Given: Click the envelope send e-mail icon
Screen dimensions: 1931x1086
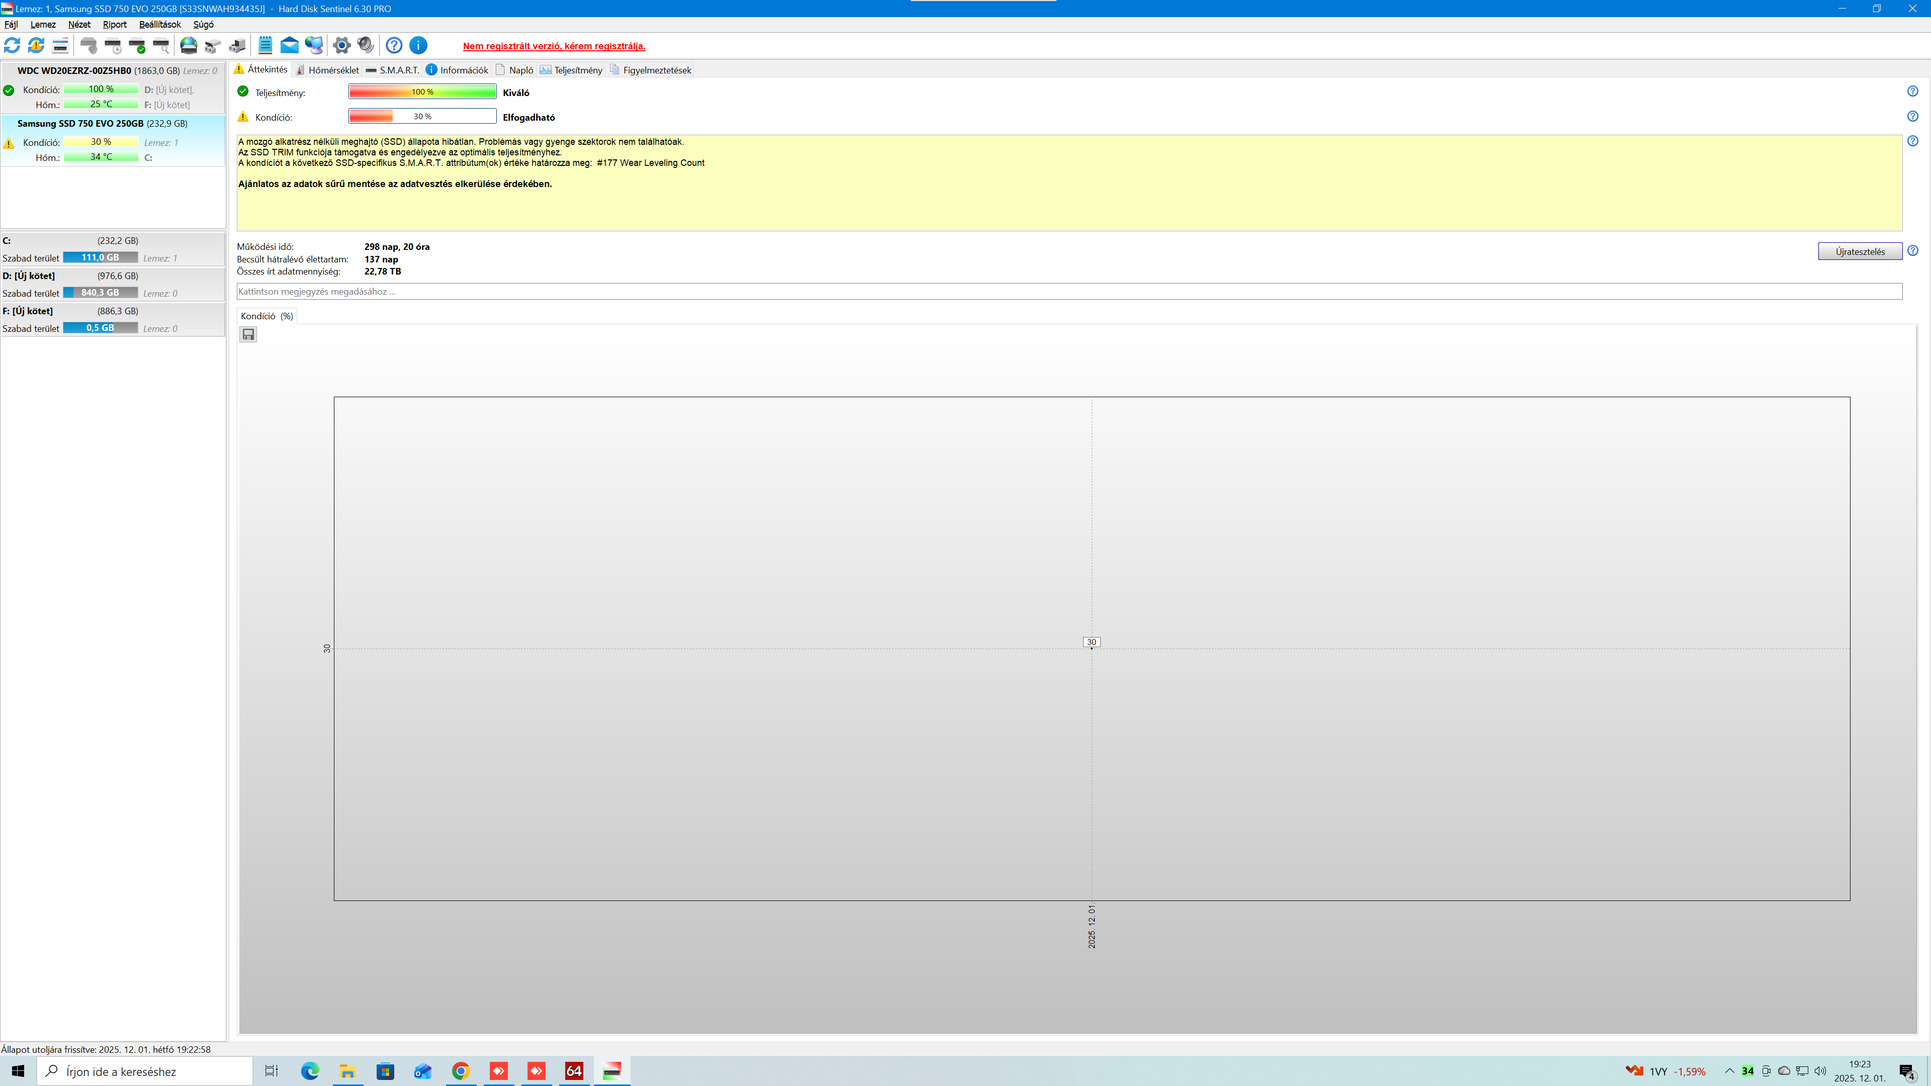Looking at the screenshot, I should pos(289,45).
